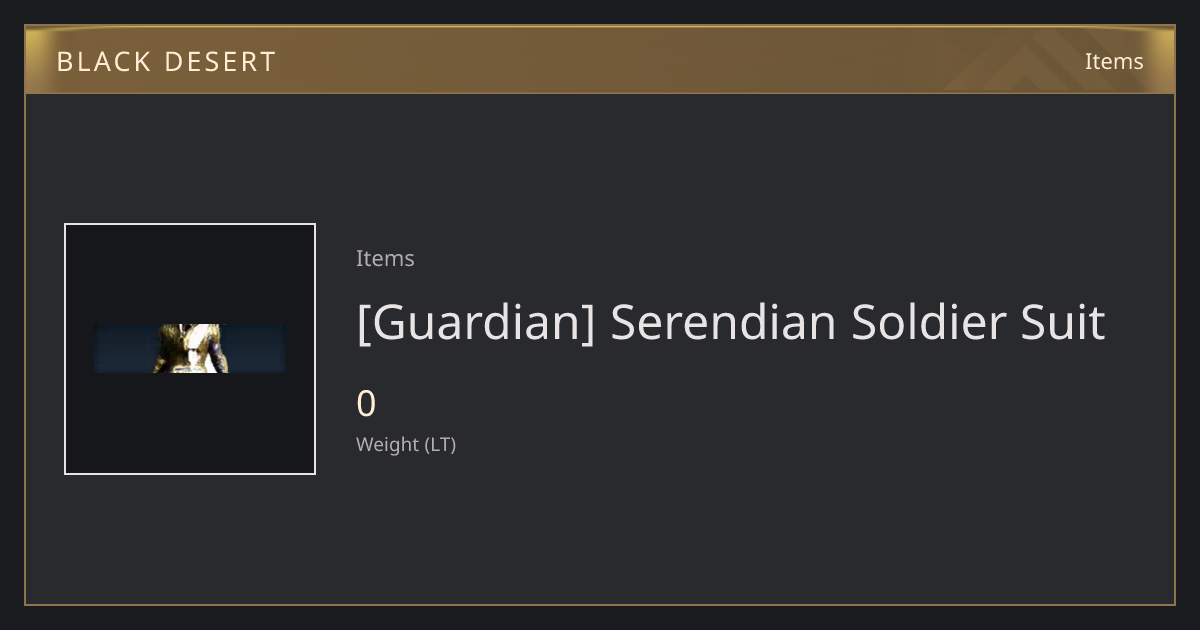The image size is (1200, 630).
Task: Click the word [Guardian] in the title
Action: [x=476, y=323]
